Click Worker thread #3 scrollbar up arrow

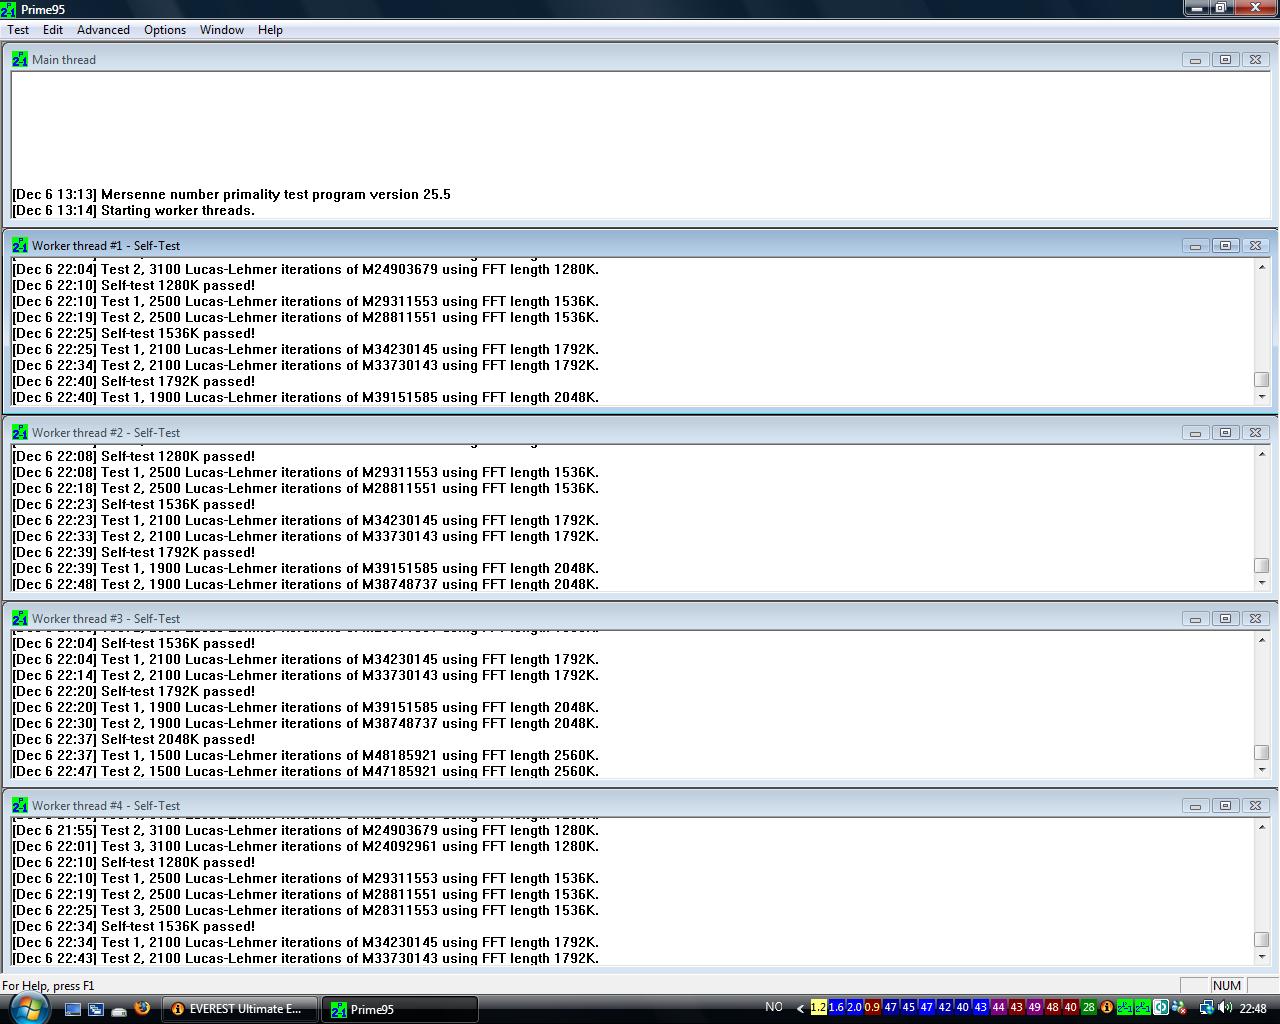(1262, 640)
